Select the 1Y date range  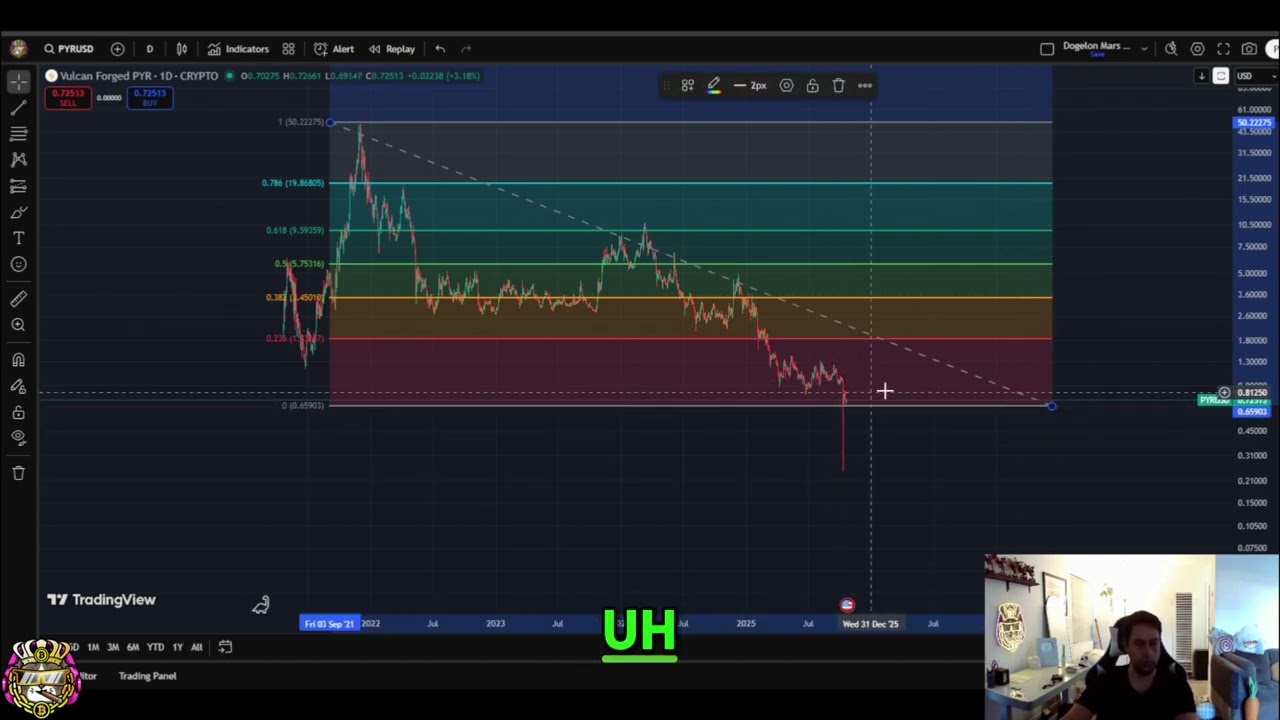point(177,647)
